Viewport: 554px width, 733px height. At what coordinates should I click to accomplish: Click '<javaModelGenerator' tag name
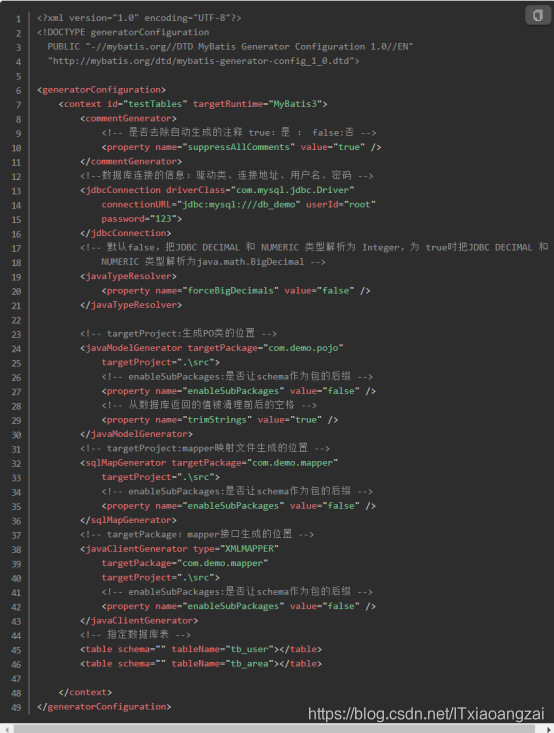(131, 348)
